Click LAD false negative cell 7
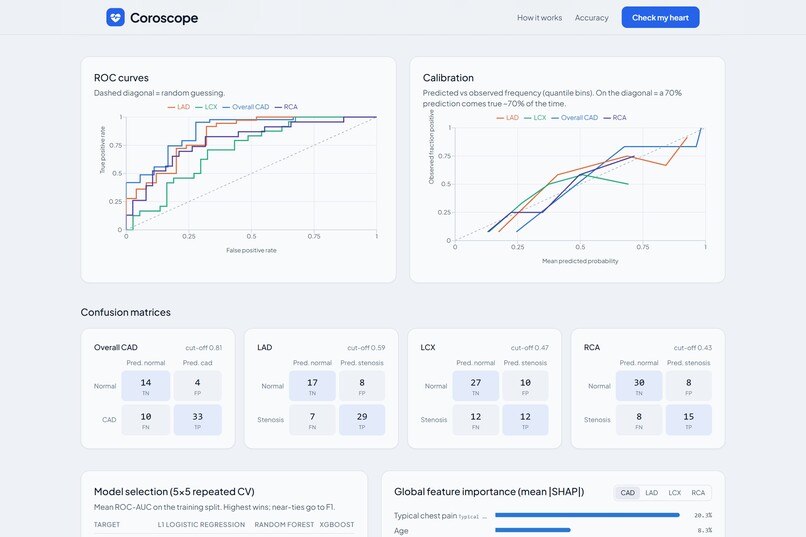 pyautogui.click(x=312, y=420)
